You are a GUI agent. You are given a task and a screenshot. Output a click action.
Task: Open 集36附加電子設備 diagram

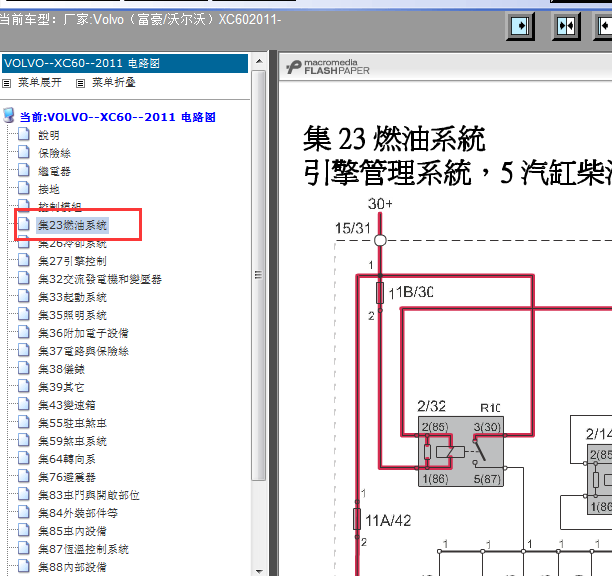83,333
